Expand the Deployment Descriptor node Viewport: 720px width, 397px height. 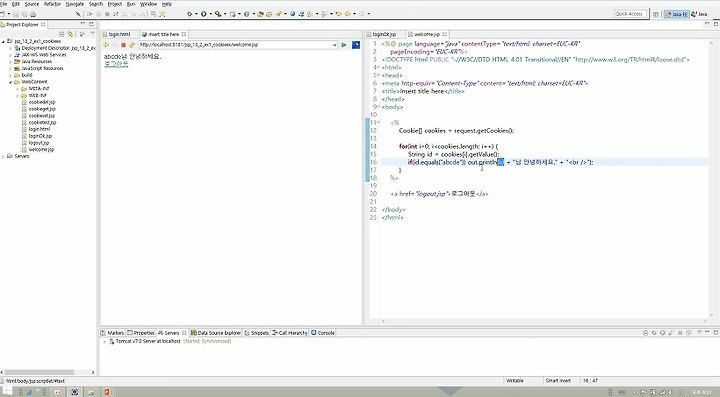pyautogui.click(x=11, y=48)
